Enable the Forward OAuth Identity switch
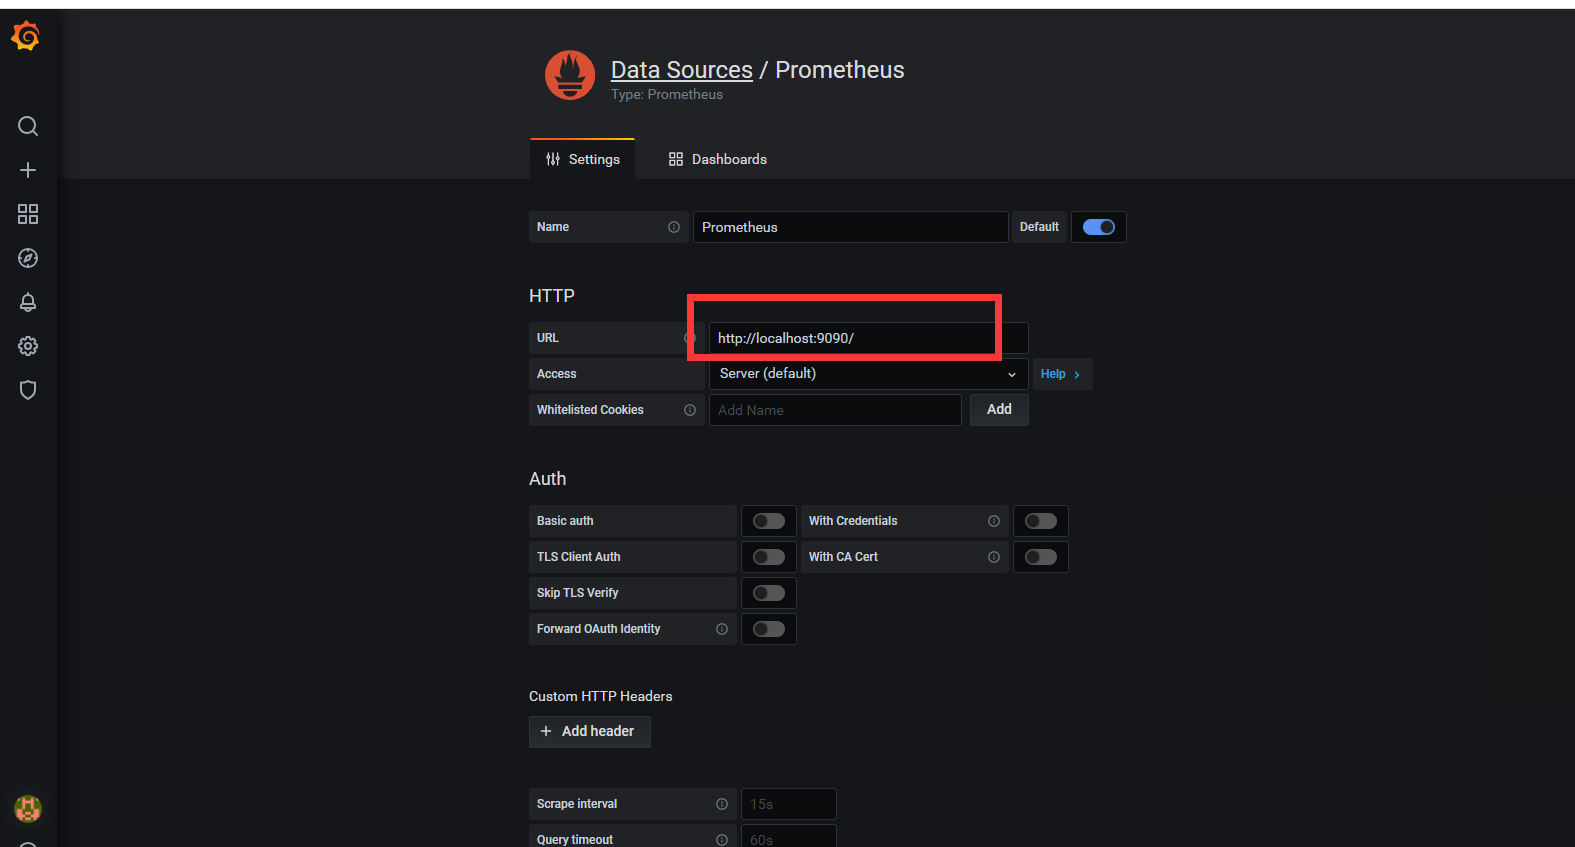This screenshot has height=847, width=1575. click(x=769, y=629)
